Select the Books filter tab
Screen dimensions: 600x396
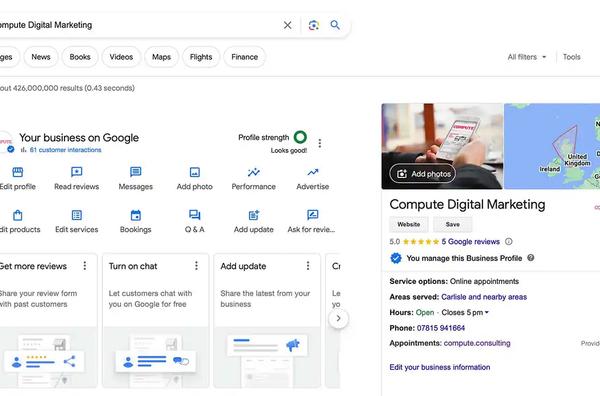(x=80, y=57)
